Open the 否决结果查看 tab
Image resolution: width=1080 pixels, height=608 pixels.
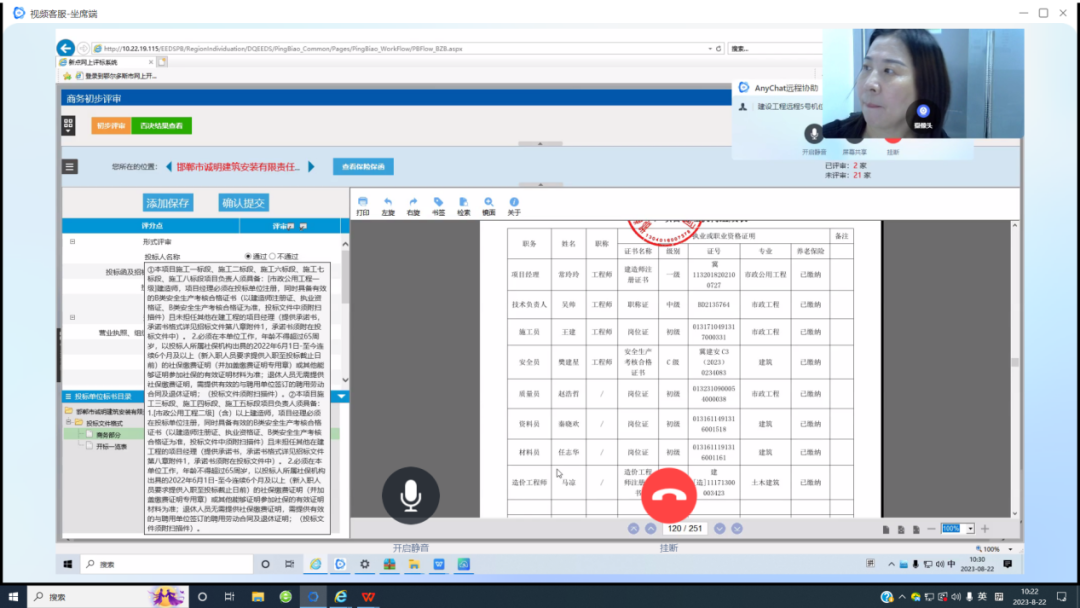tap(161, 126)
